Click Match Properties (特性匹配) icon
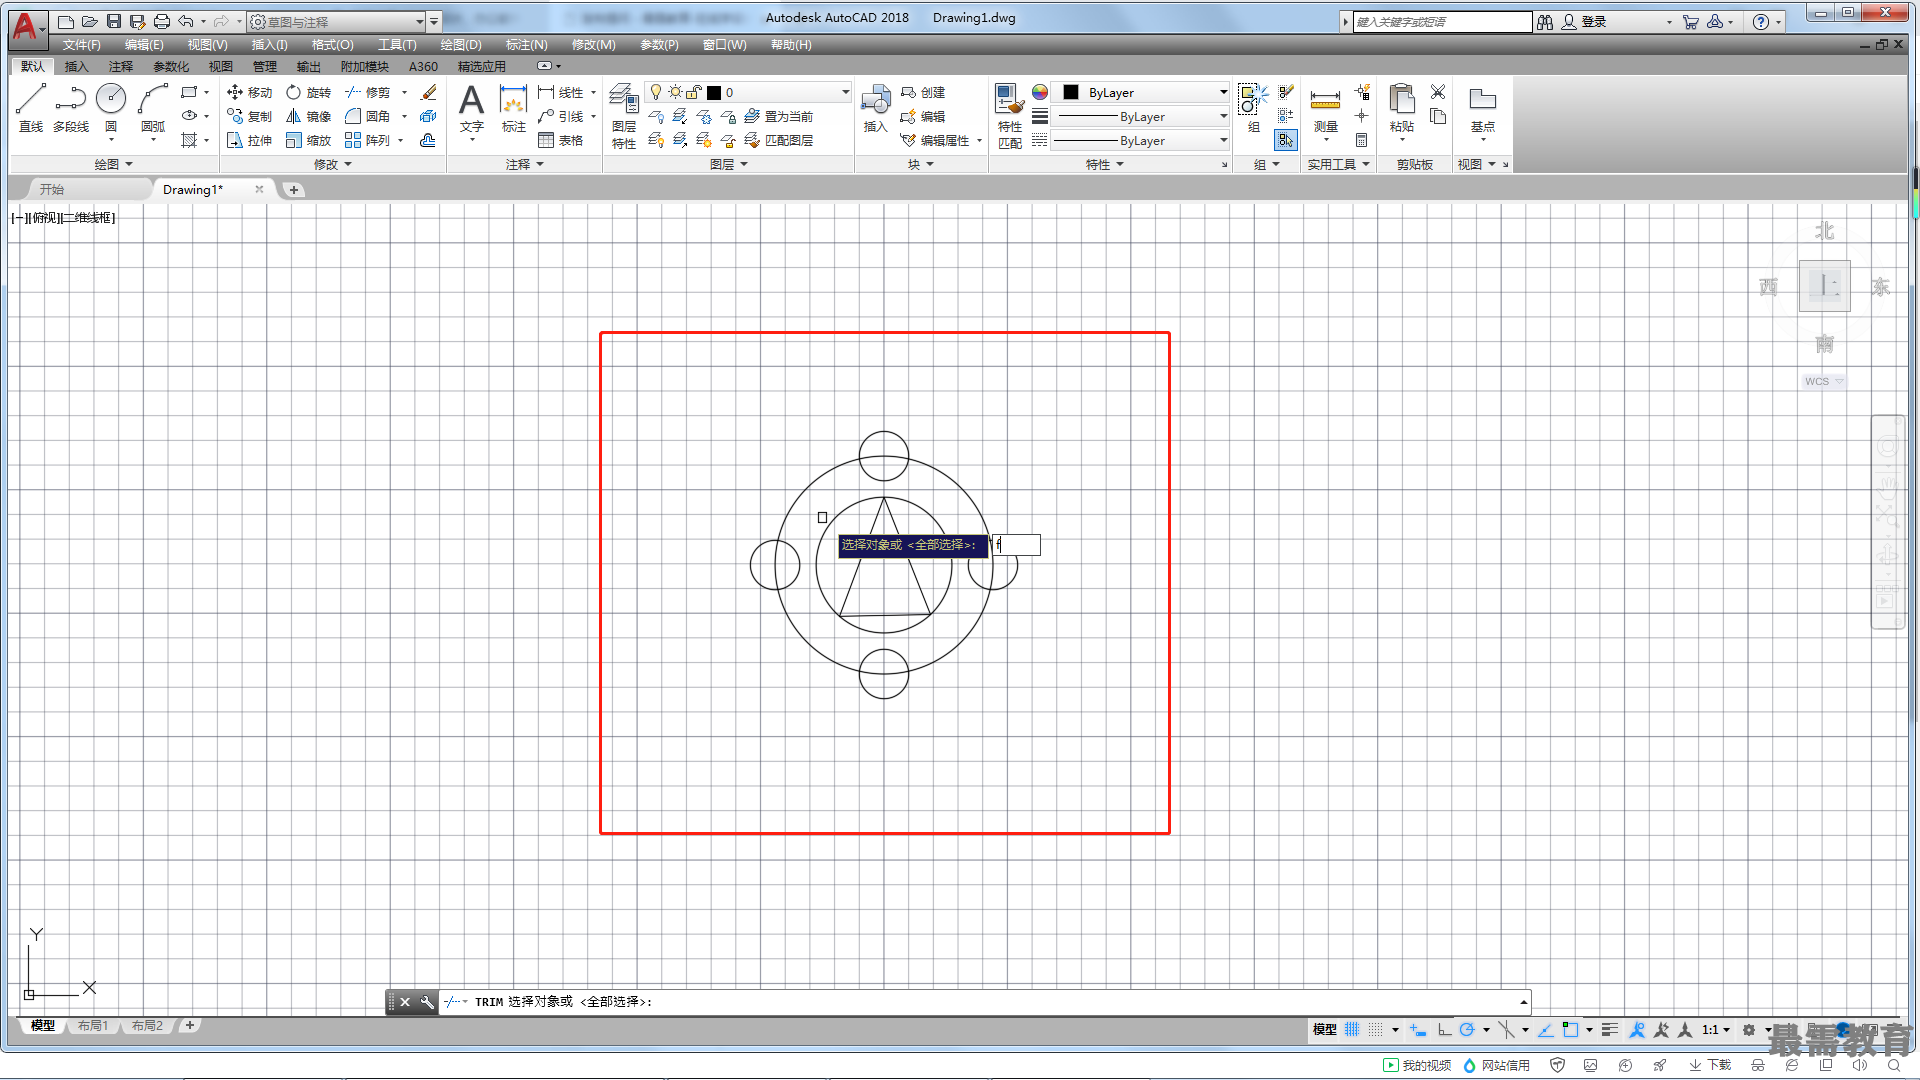Image resolution: width=1920 pixels, height=1080 pixels. pos(1010,116)
